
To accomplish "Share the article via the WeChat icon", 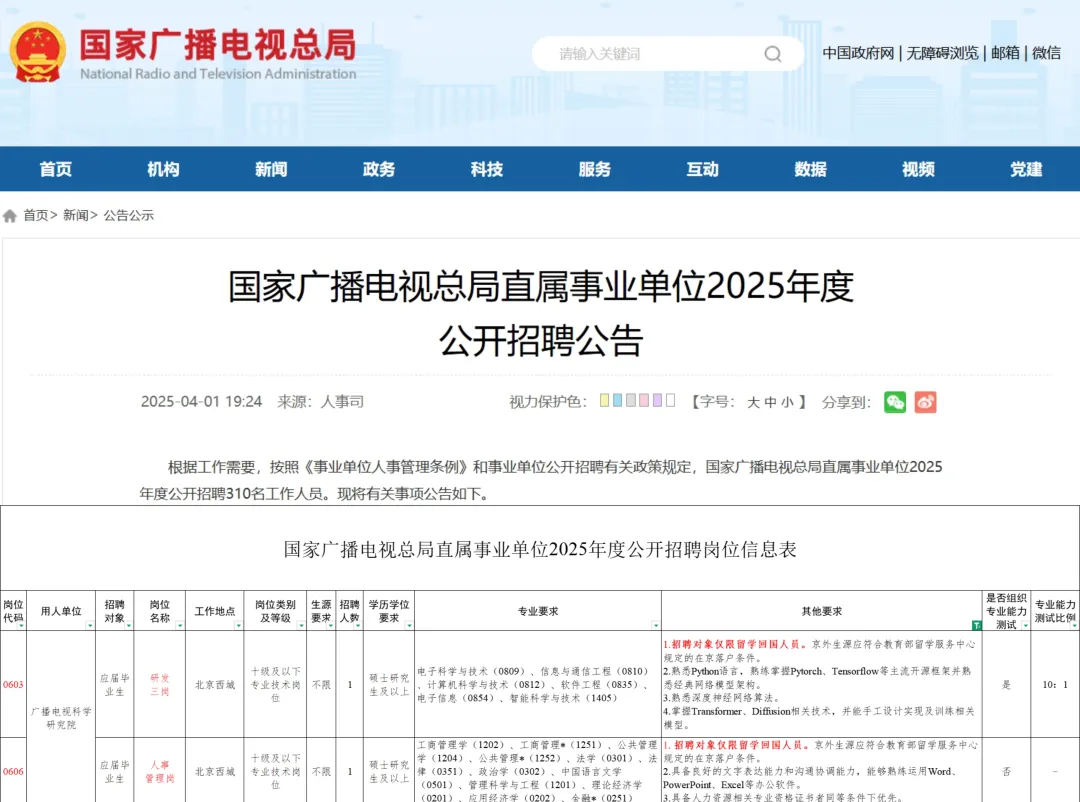I will (x=896, y=402).
